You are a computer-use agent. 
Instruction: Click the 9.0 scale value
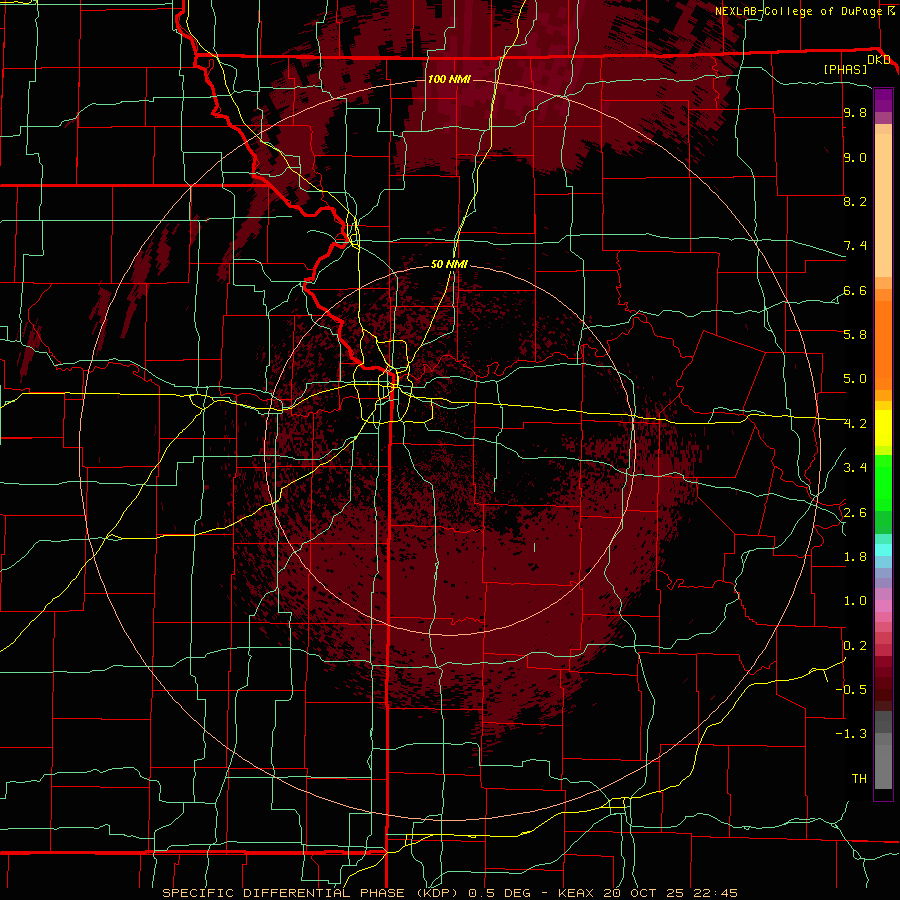click(x=855, y=157)
